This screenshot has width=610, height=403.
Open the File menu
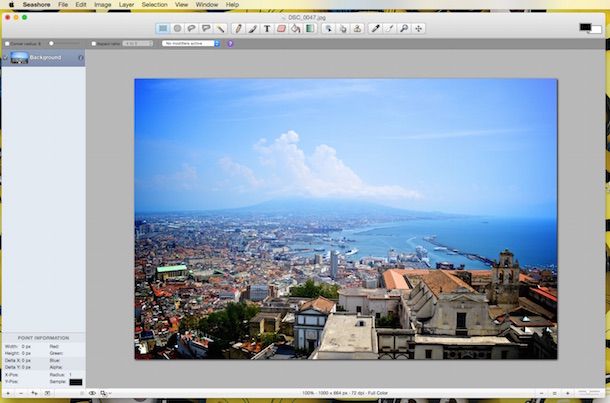click(63, 5)
